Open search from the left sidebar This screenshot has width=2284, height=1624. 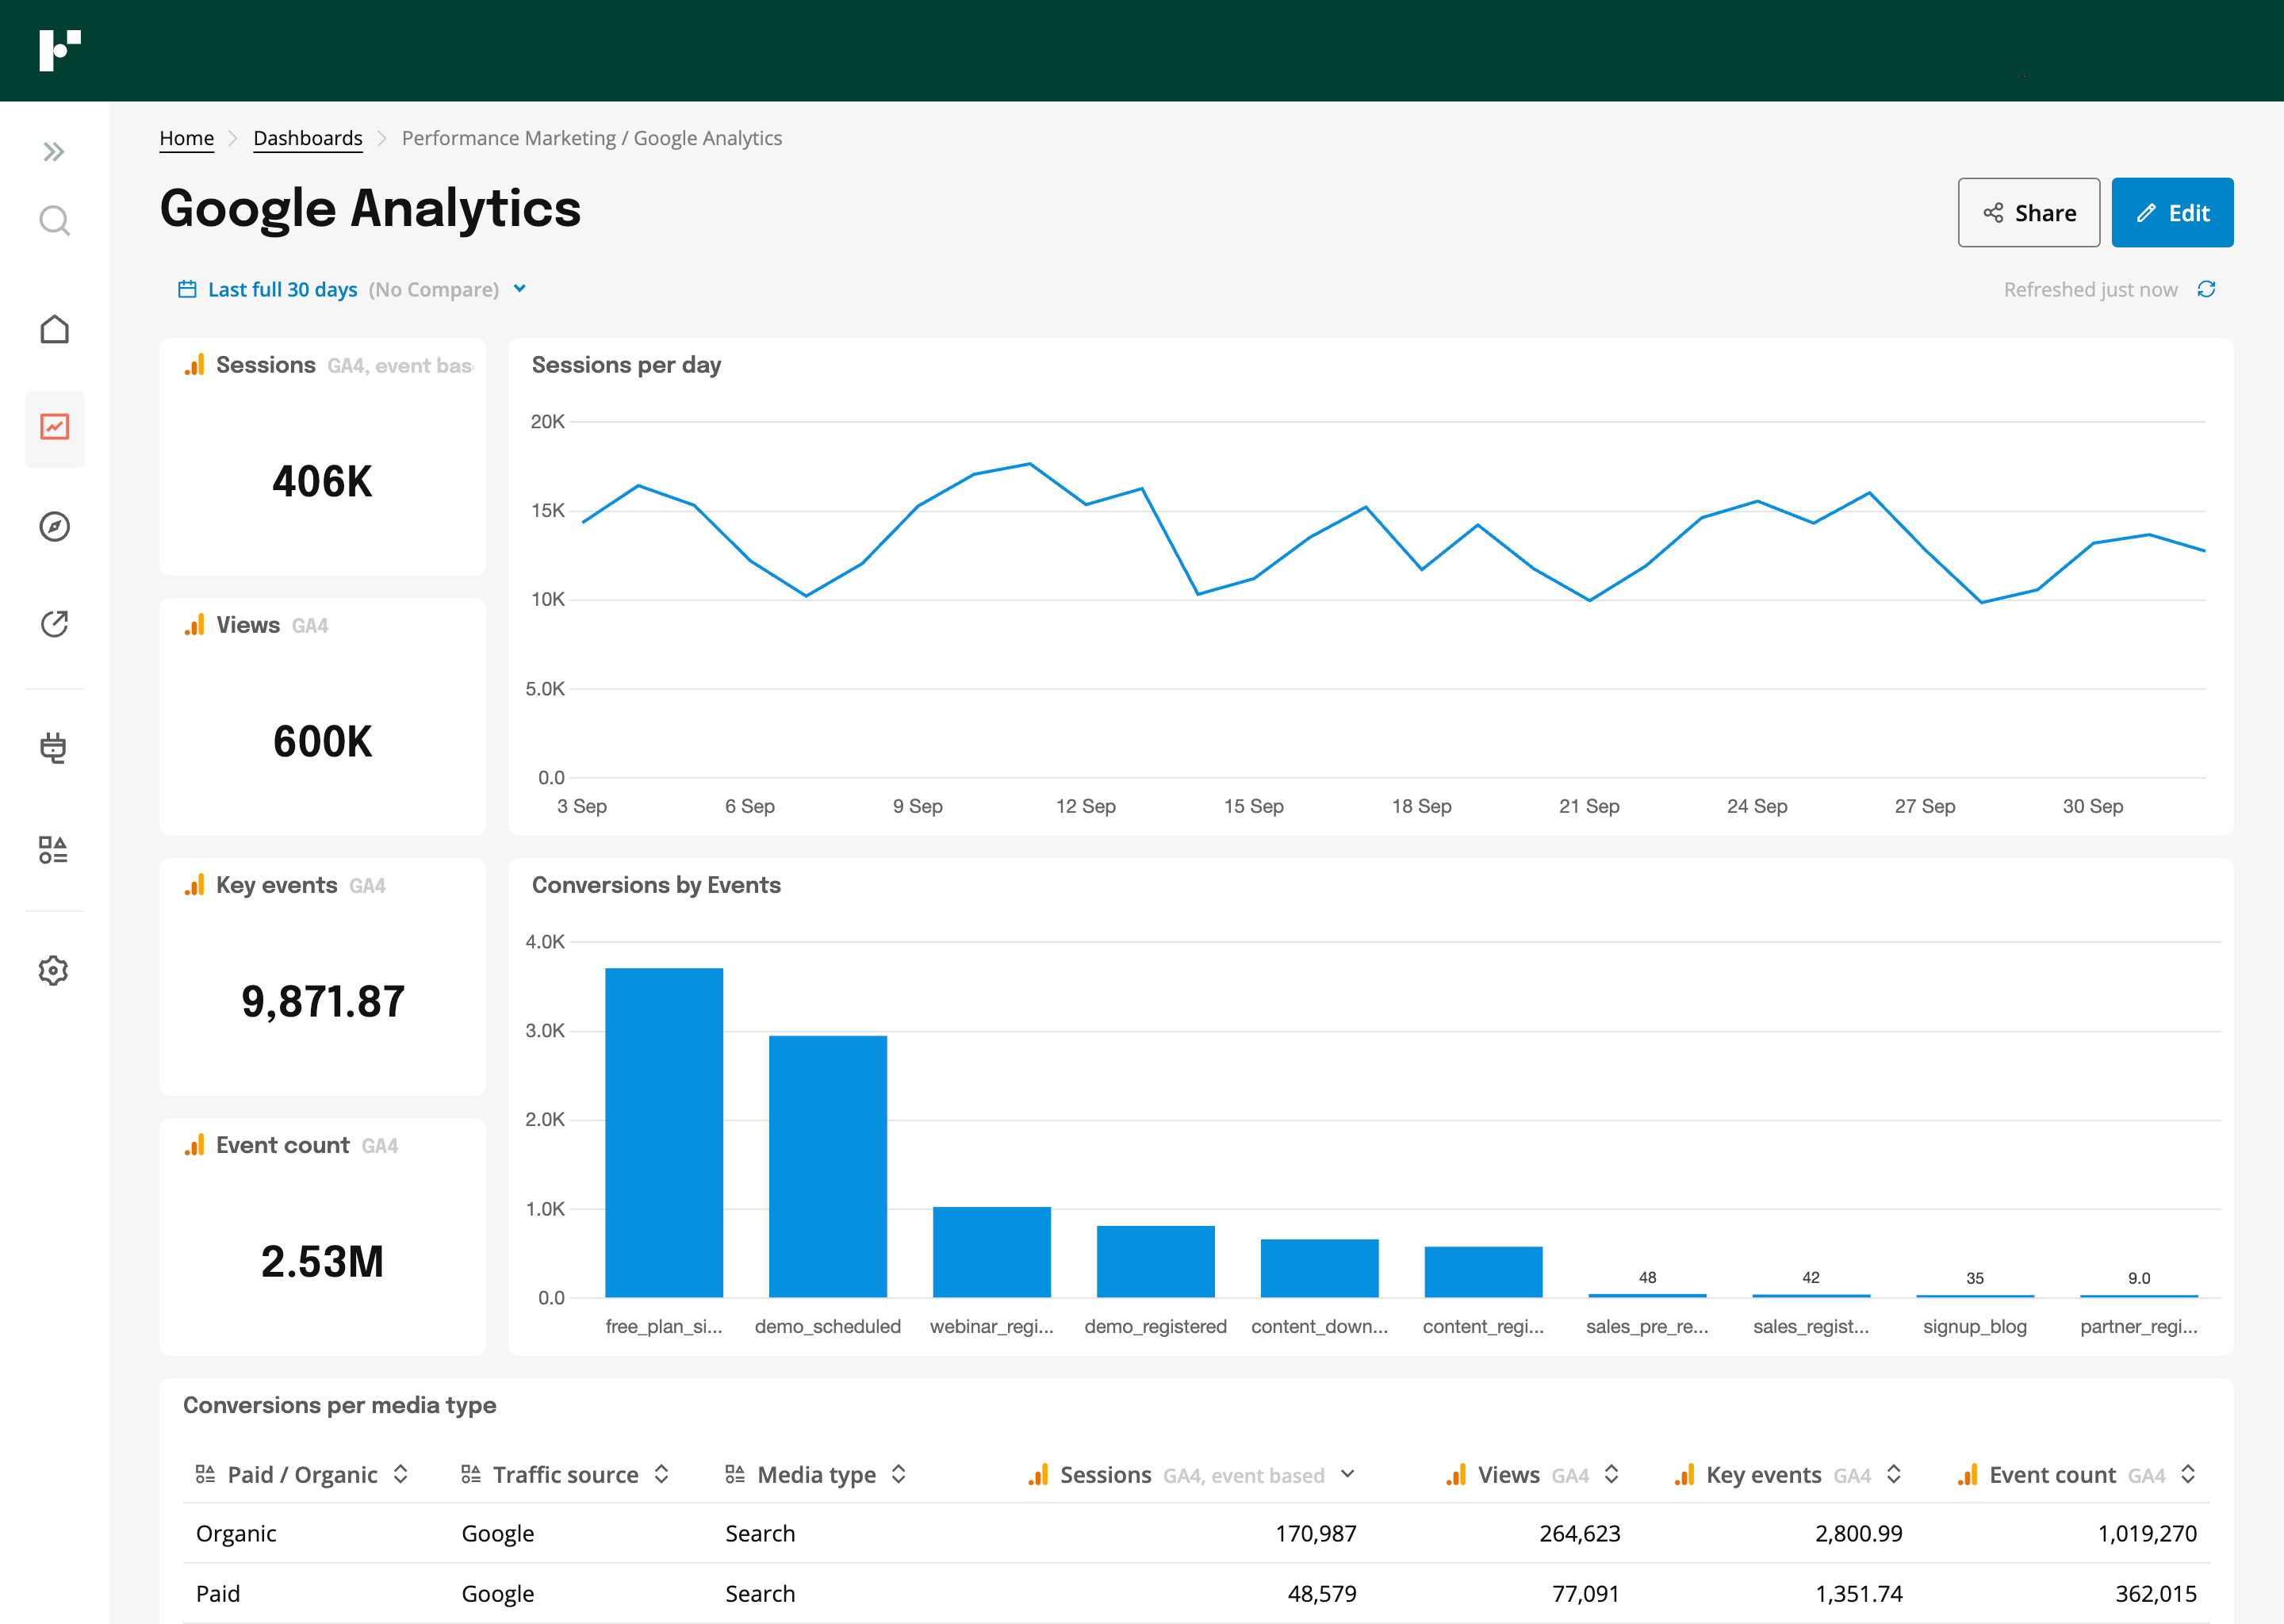(x=54, y=220)
